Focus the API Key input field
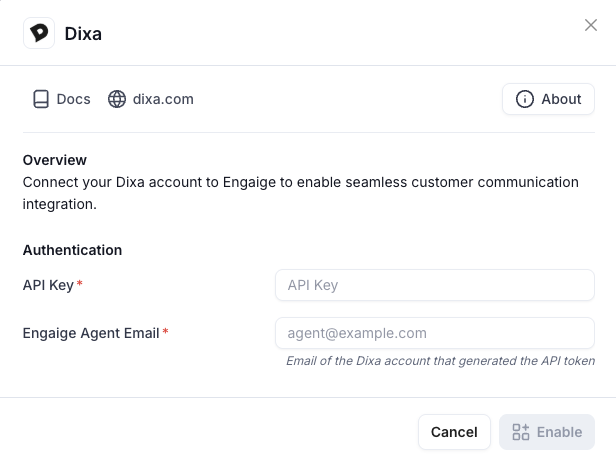Viewport: 616px width, 465px height. click(x=435, y=285)
